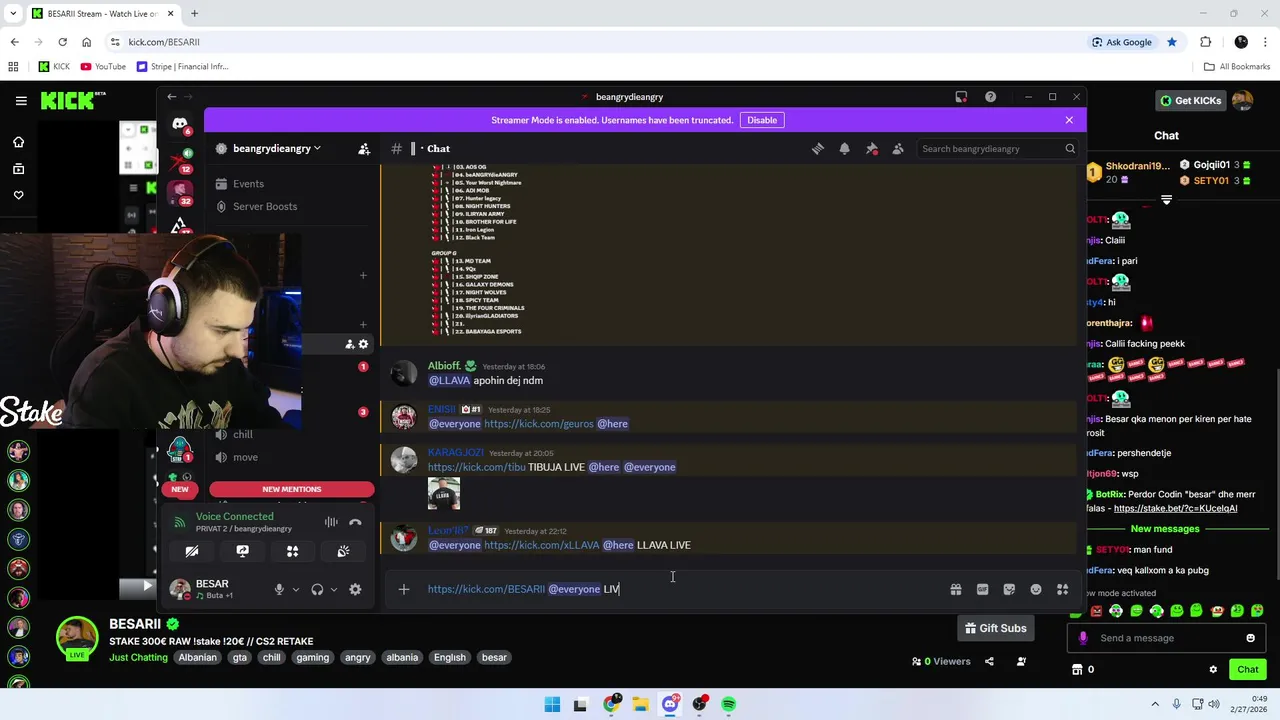
Task: Open noise suppression waveform icon
Action: (331, 522)
